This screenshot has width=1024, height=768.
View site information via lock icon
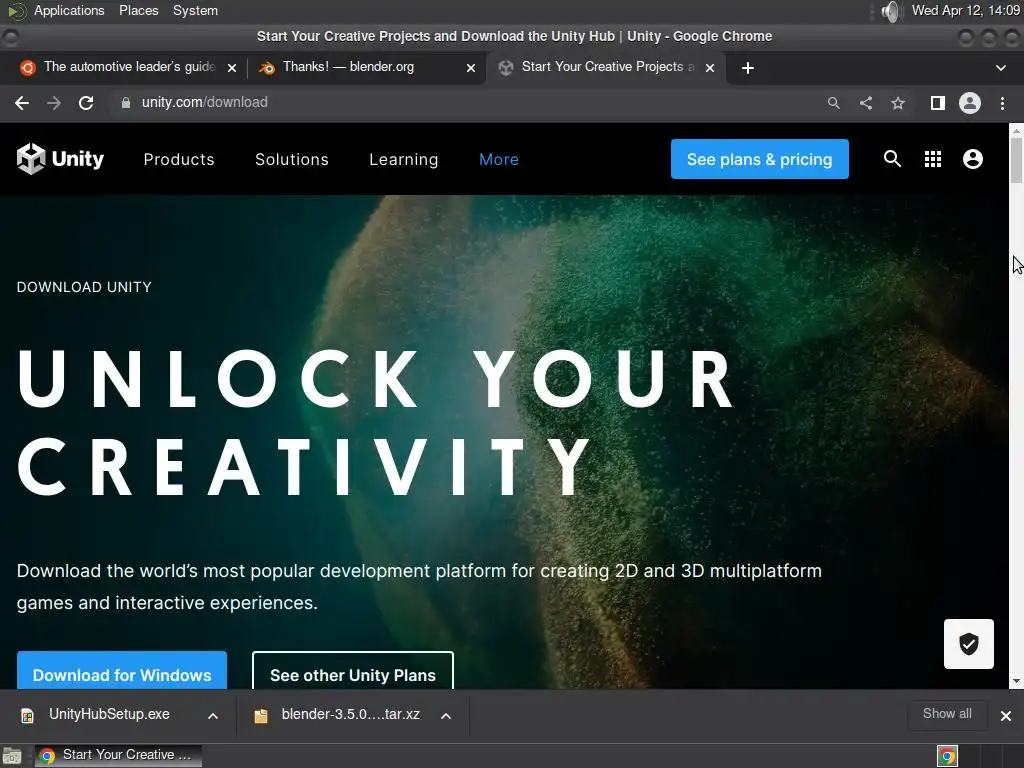pos(125,103)
